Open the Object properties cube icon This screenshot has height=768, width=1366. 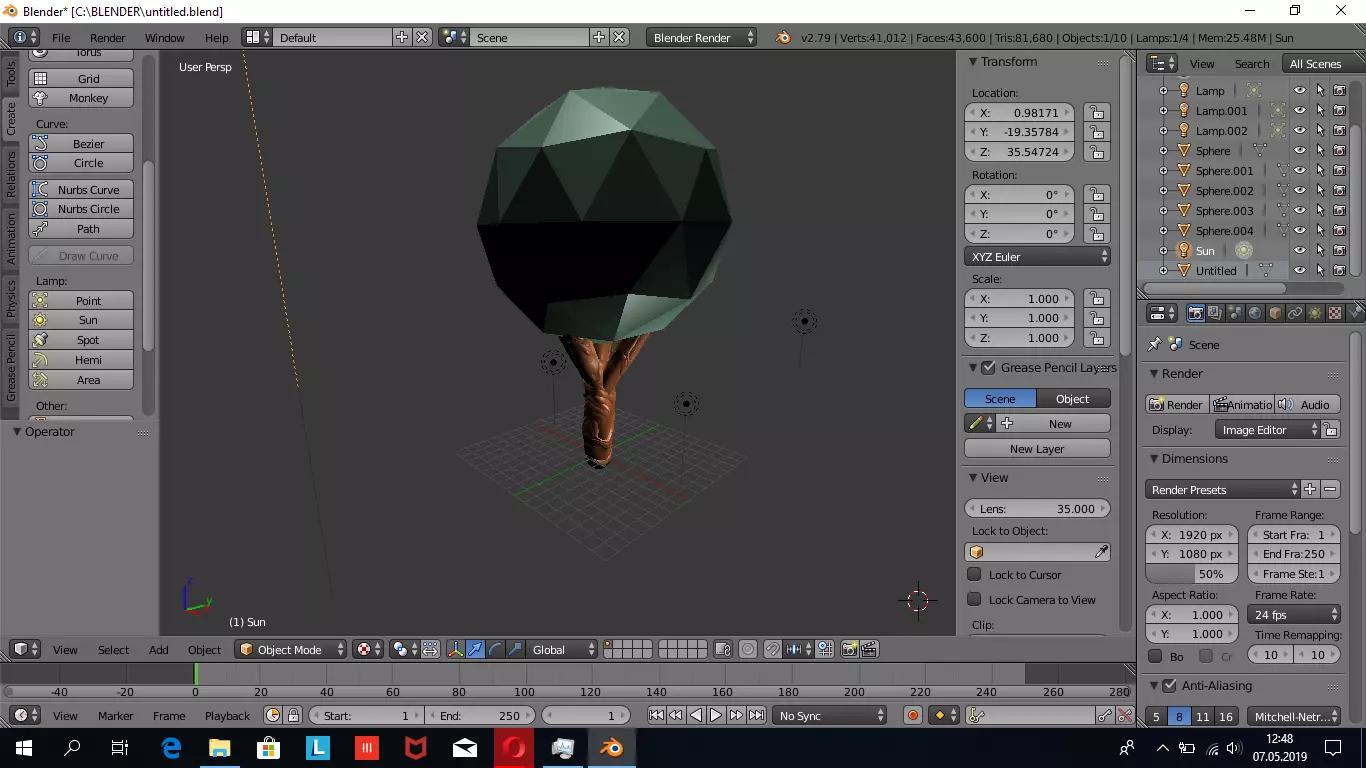tap(1275, 313)
